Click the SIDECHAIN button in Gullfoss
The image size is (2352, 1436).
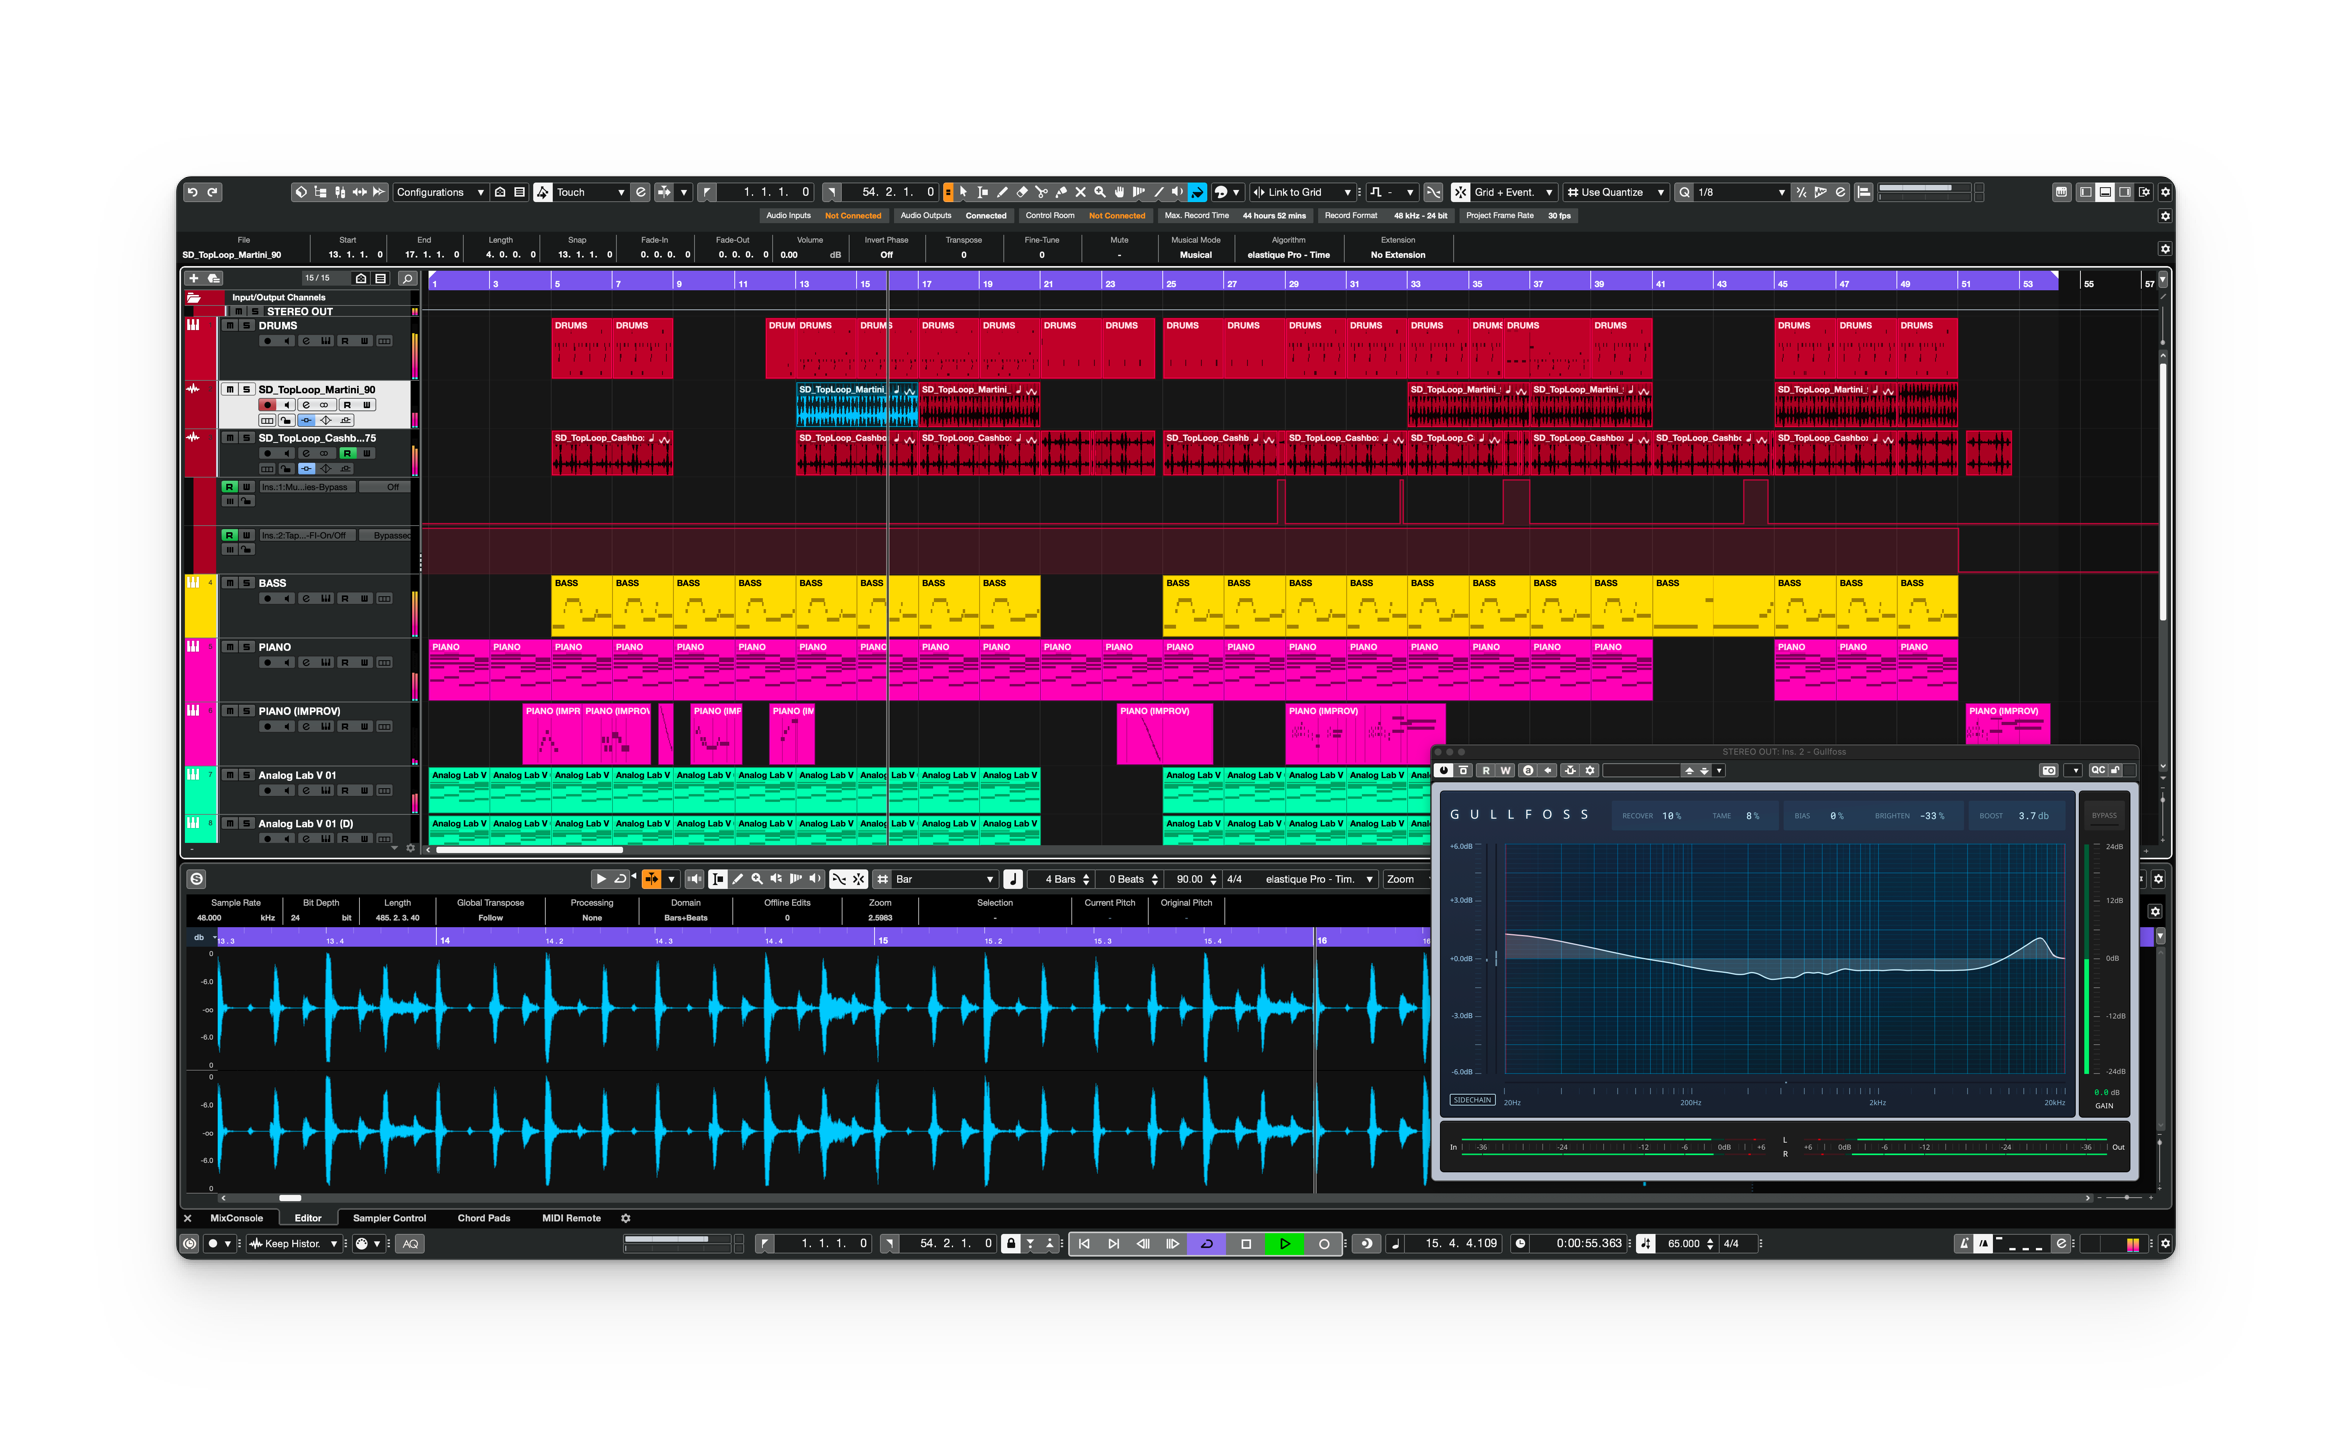[x=1472, y=1100]
